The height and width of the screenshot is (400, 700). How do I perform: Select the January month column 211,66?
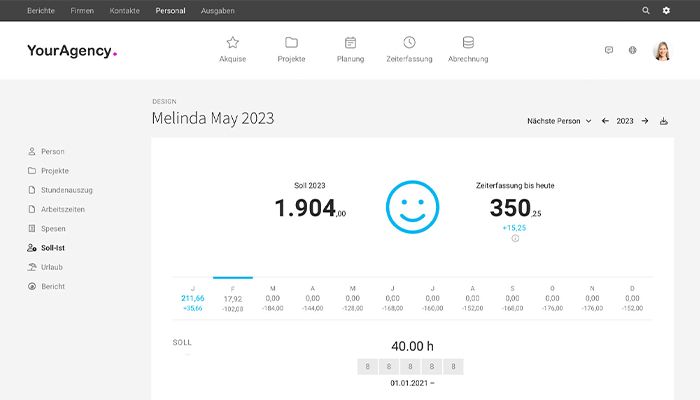[x=193, y=298]
